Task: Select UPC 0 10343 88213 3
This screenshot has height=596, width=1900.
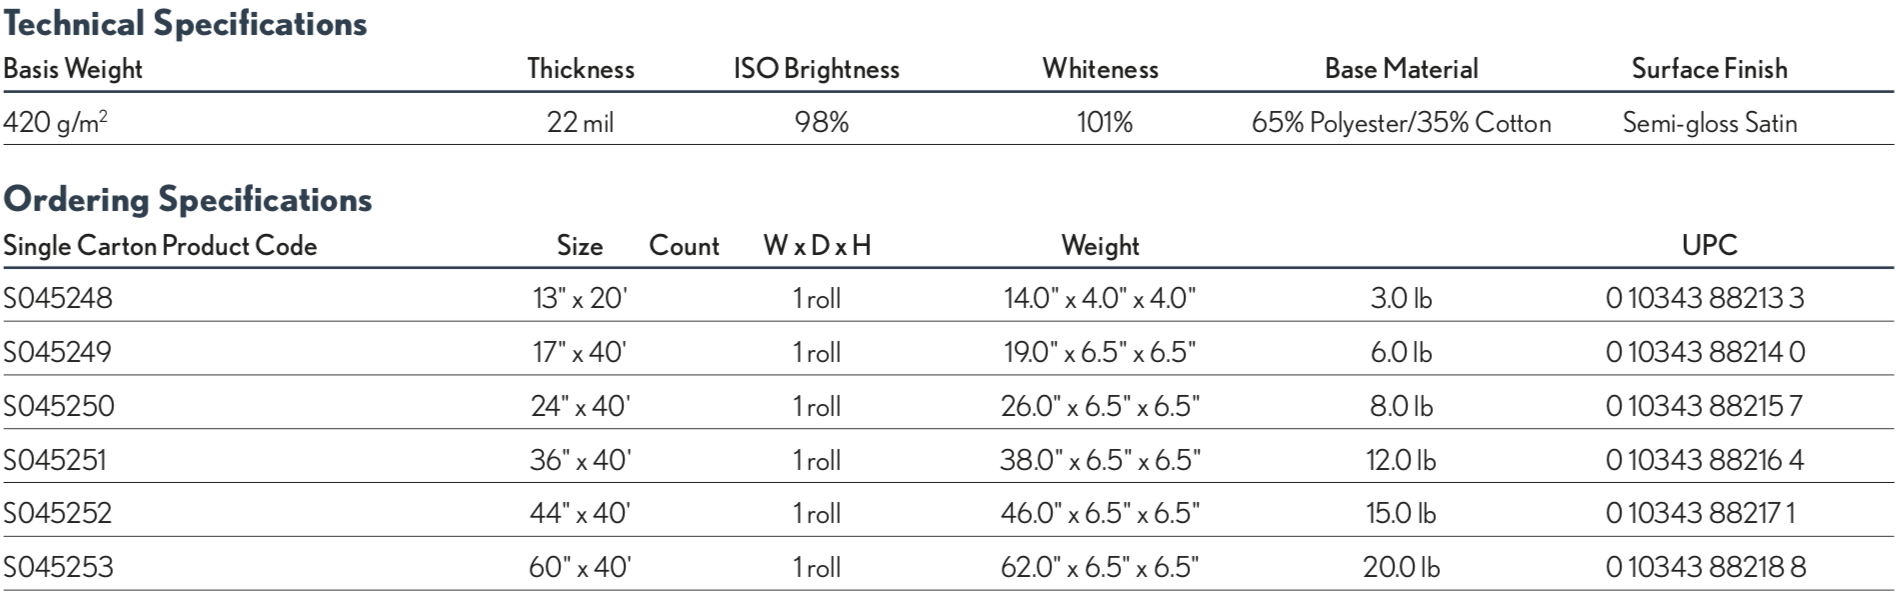Action: pos(1705,298)
